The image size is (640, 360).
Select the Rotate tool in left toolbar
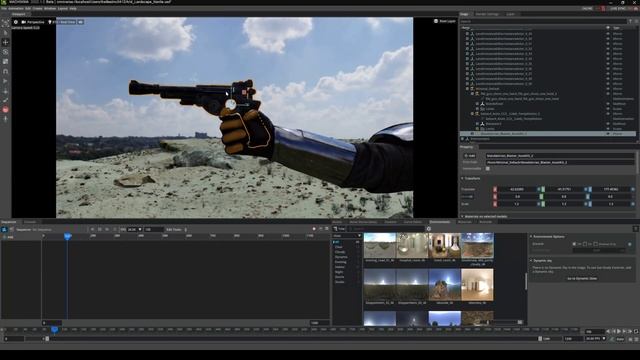[5, 52]
